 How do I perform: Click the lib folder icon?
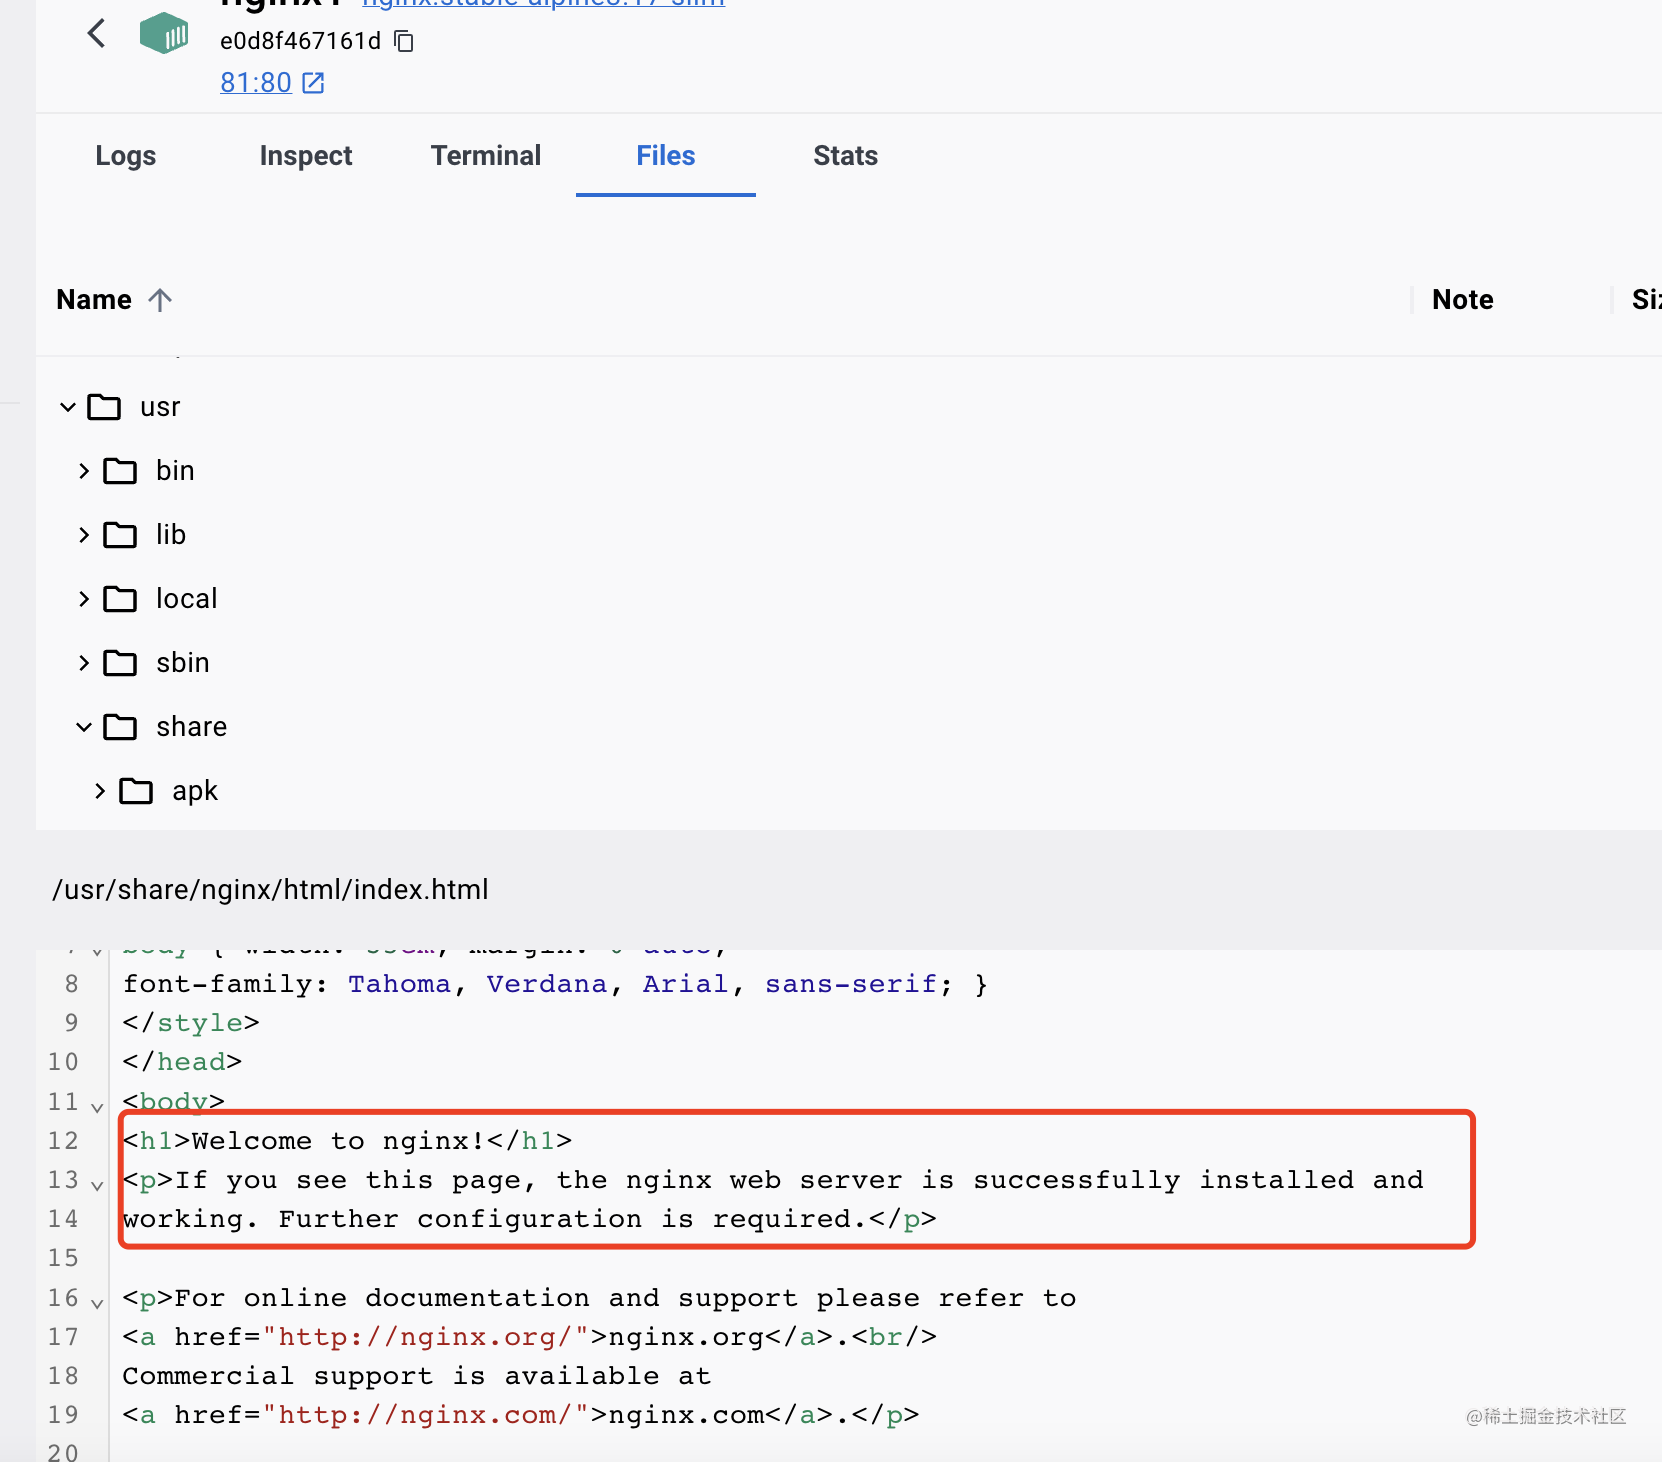(x=120, y=535)
